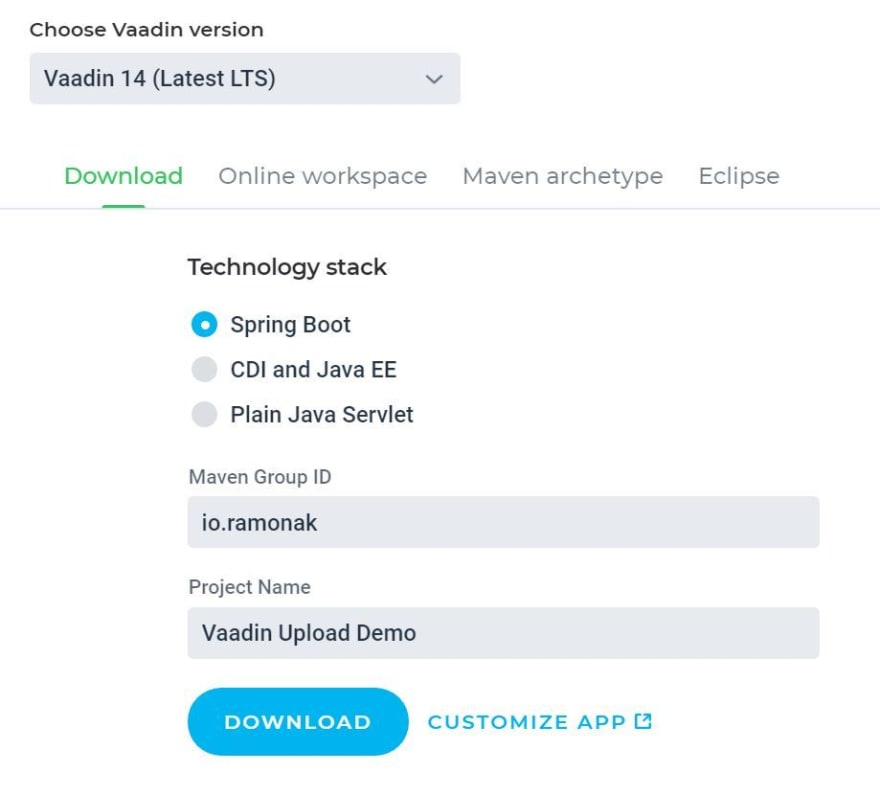Screen dimensions: 880x795
Task: Select the Spring Boot radio button
Action: click(204, 324)
